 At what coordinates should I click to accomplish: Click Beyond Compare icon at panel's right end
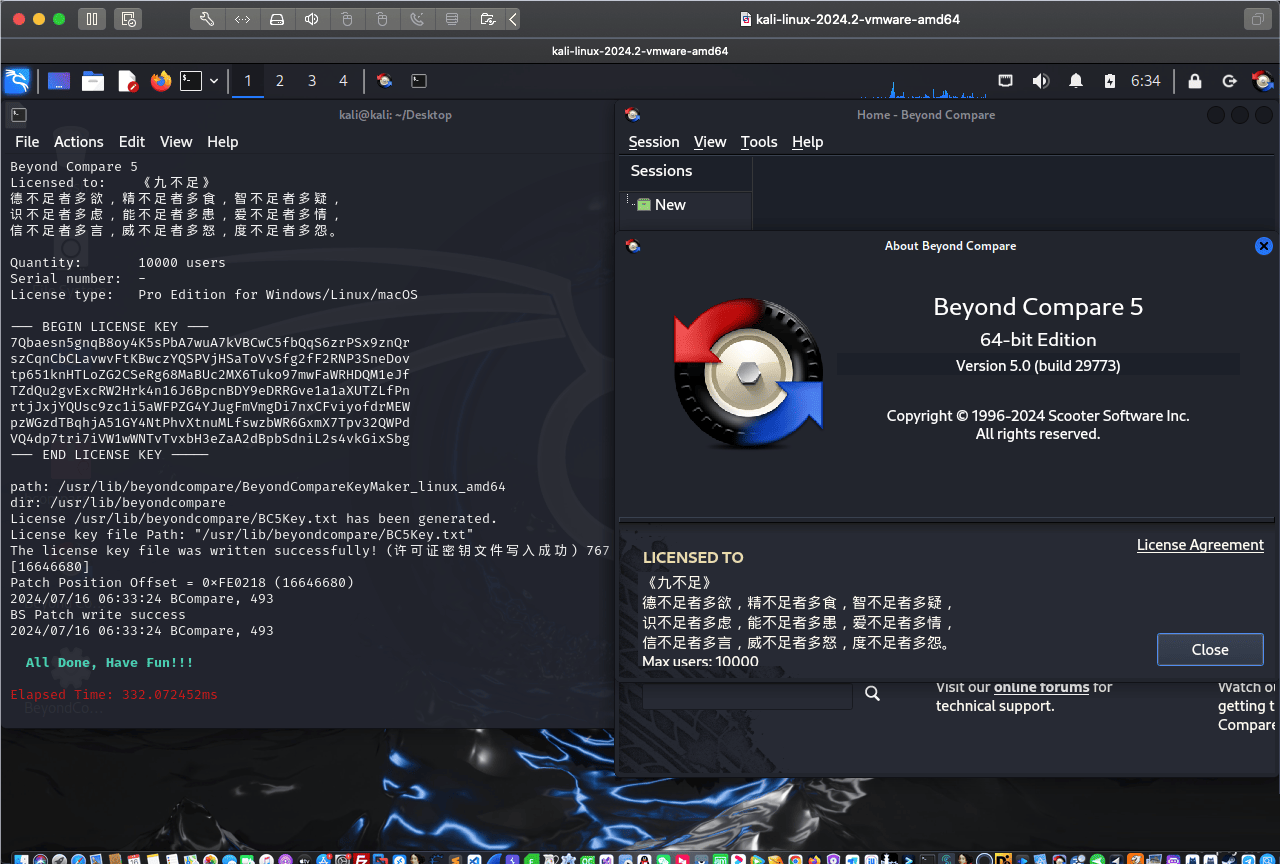pyautogui.click(x=1263, y=81)
